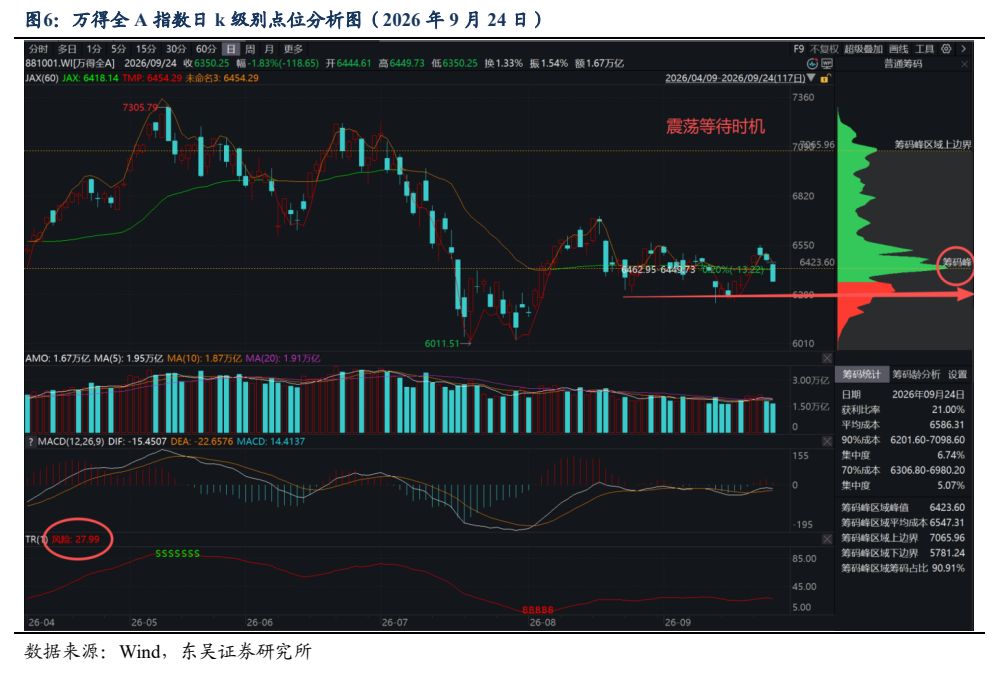Viewport: 999px width, 674px height.
Task: Click the 获利比率 21.00% row
Action: [x=903, y=410]
